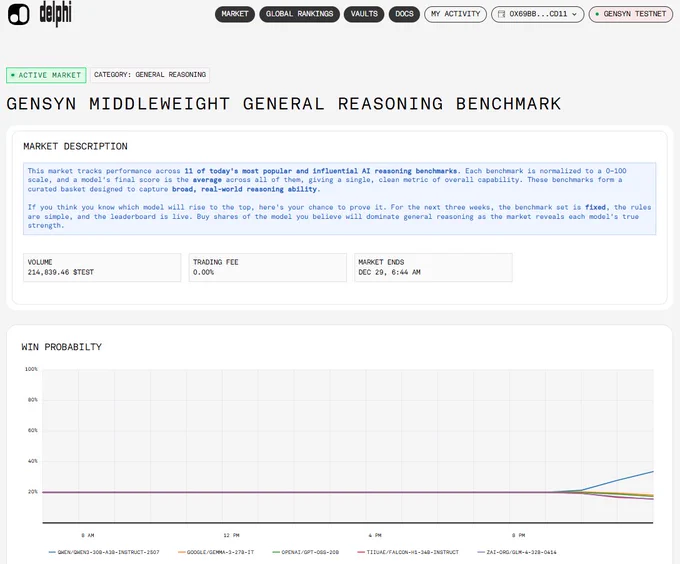Click the 20% y-axis label

click(33, 492)
